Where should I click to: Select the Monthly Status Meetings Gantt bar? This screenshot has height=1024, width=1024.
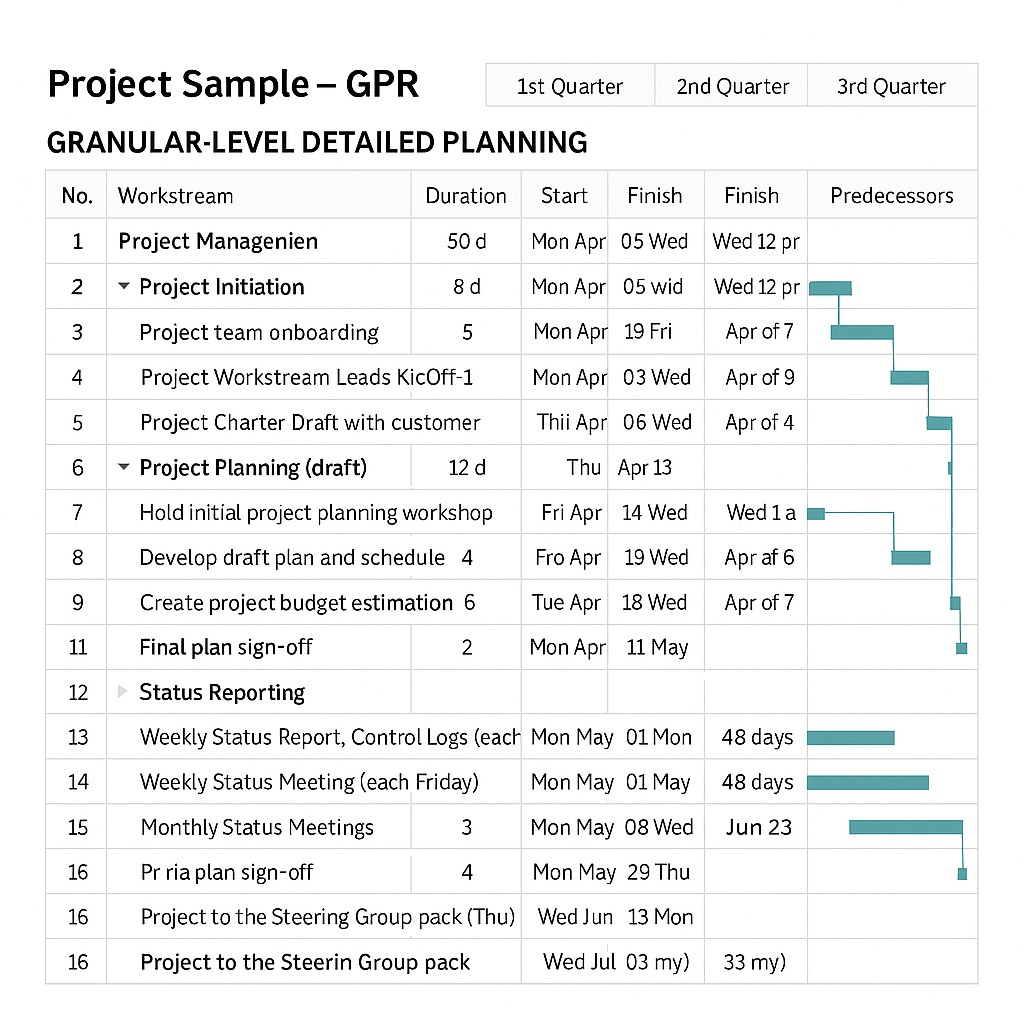click(x=905, y=827)
